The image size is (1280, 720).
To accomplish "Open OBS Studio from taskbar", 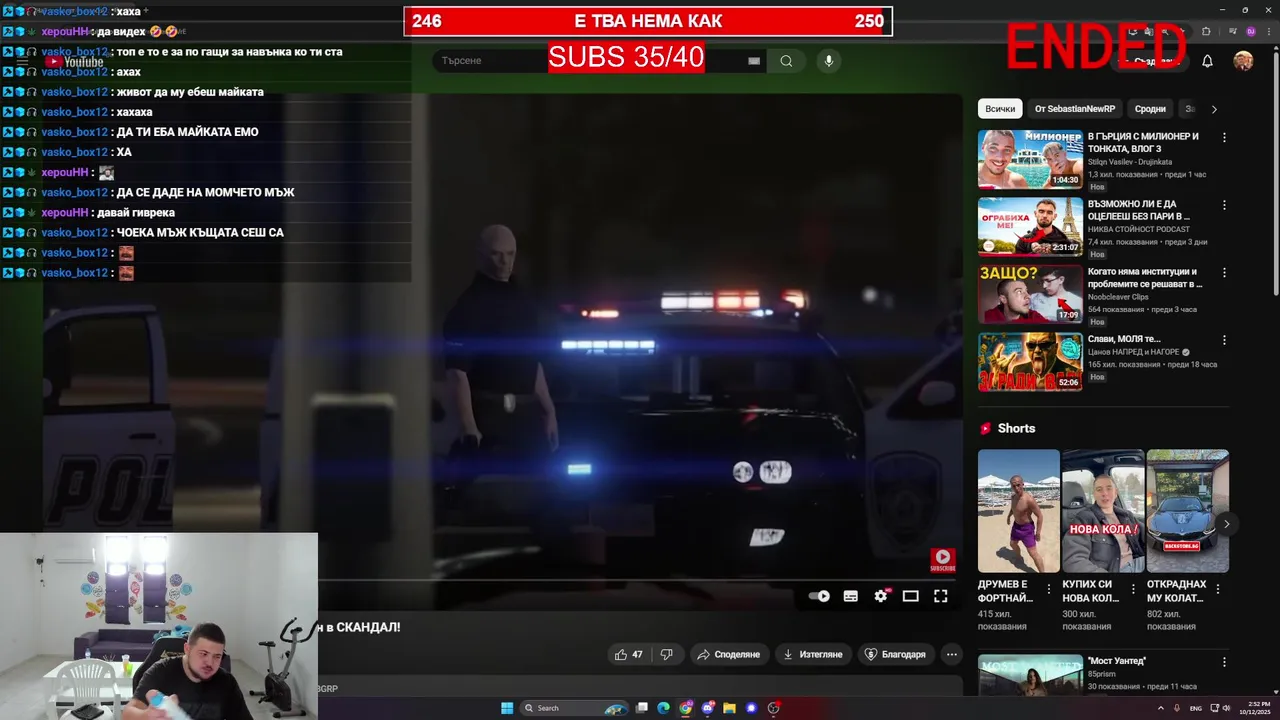I will point(773,708).
